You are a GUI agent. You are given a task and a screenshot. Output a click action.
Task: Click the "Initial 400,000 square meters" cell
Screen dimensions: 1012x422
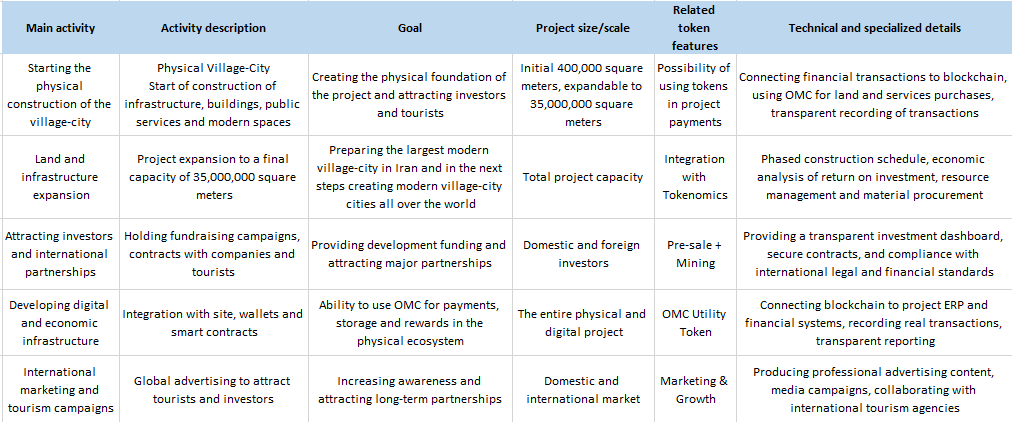click(582, 95)
